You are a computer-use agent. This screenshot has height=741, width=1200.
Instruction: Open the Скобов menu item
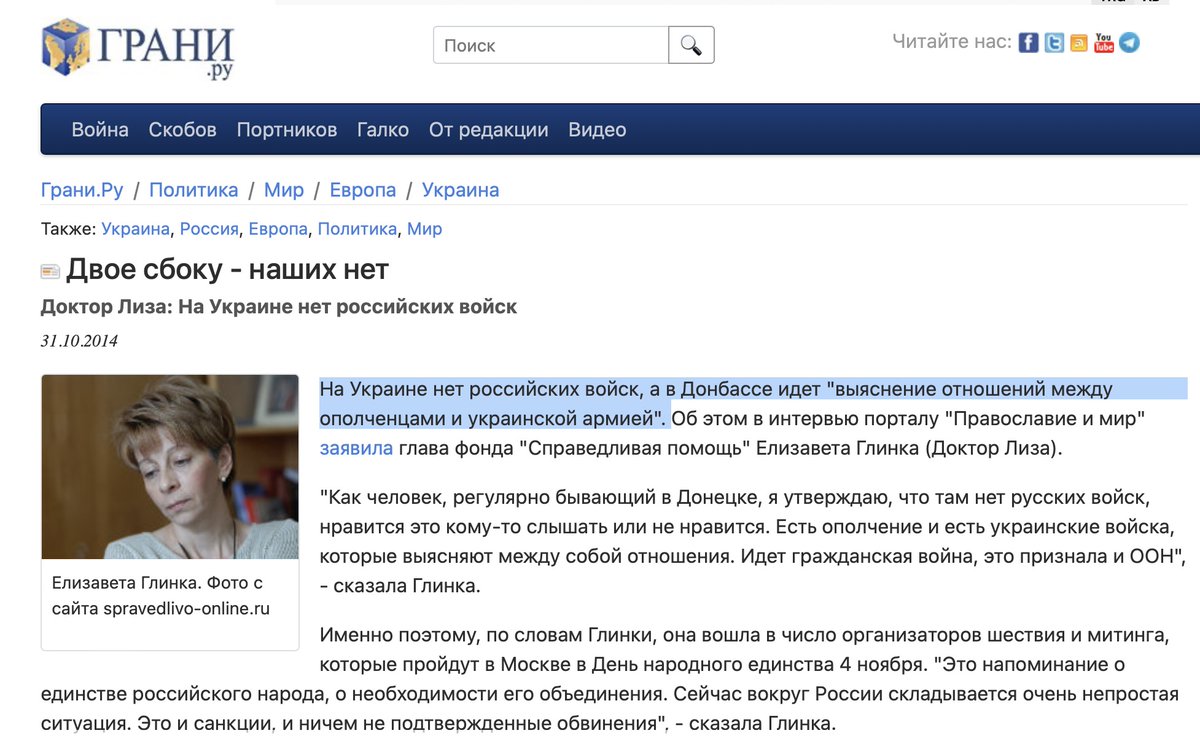point(182,130)
